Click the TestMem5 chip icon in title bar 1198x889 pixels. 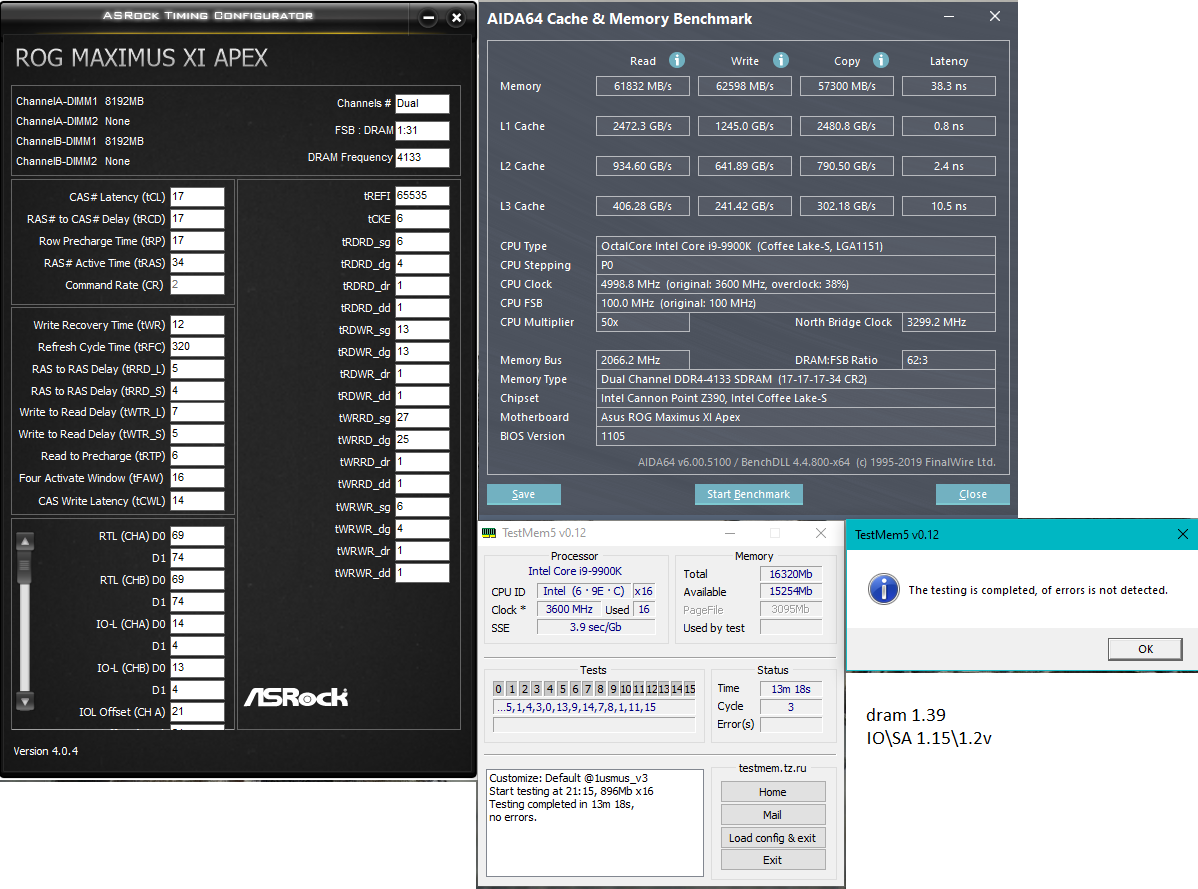point(489,533)
